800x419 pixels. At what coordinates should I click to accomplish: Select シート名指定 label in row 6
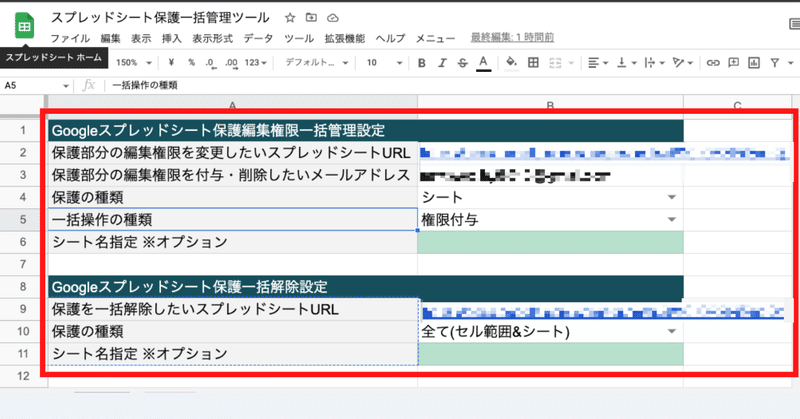coord(233,242)
